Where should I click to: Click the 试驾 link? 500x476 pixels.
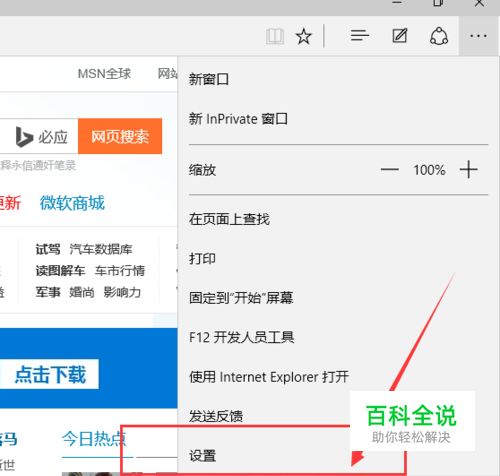[x=48, y=249]
